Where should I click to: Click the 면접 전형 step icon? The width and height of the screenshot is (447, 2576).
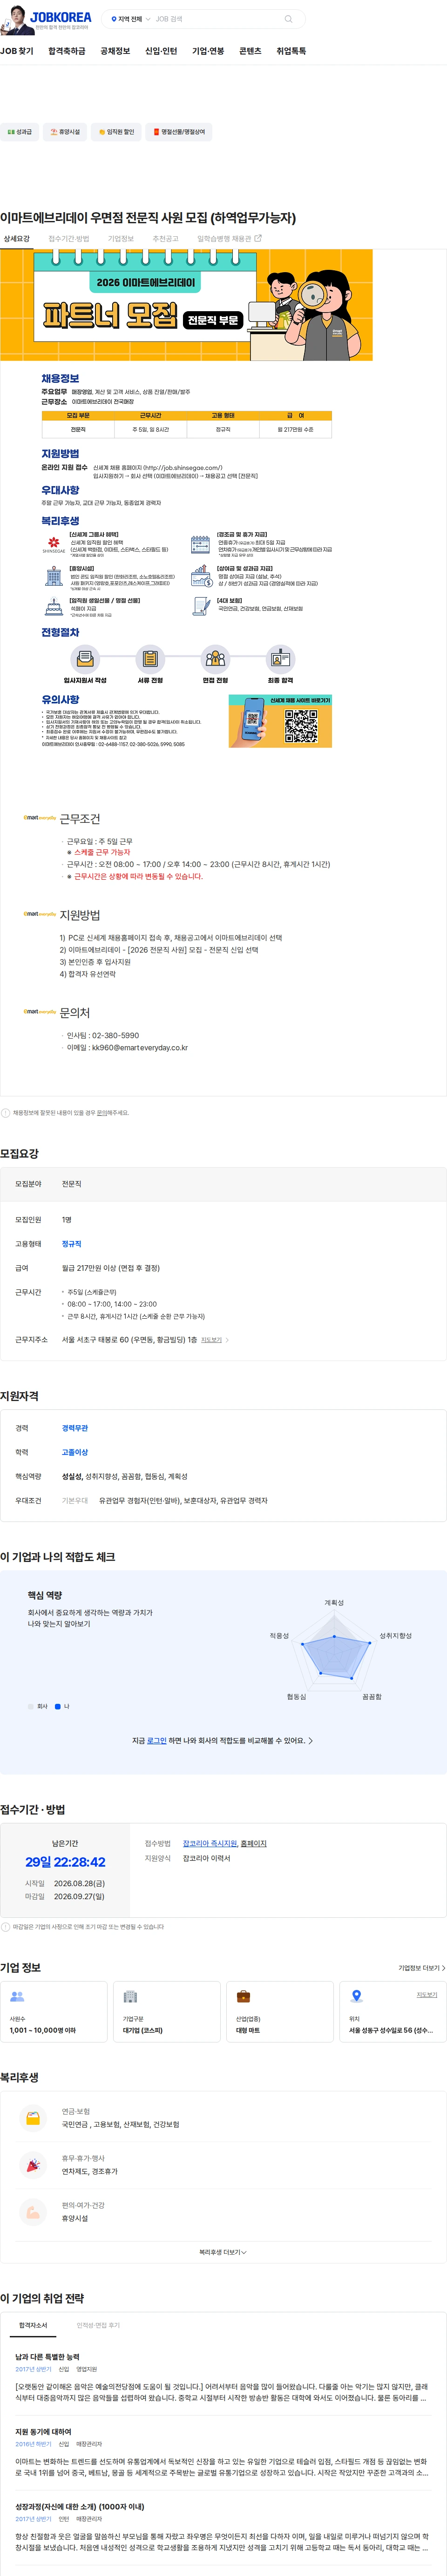(x=215, y=659)
